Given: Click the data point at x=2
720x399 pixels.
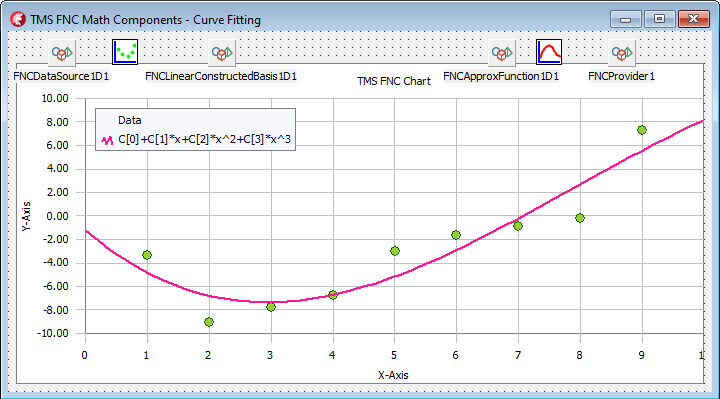Looking at the screenshot, I should (209, 322).
